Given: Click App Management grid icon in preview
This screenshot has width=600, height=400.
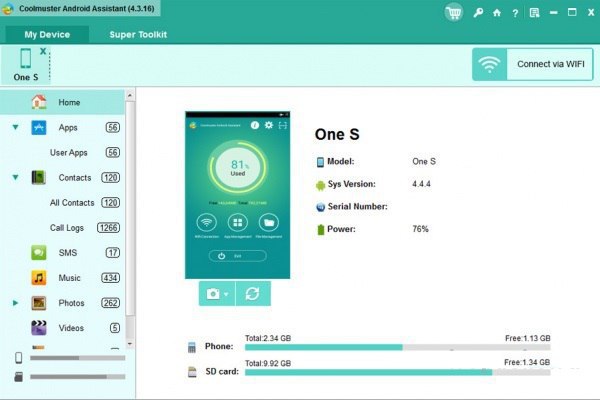Looking at the screenshot, I should click(x=237, y=222).
